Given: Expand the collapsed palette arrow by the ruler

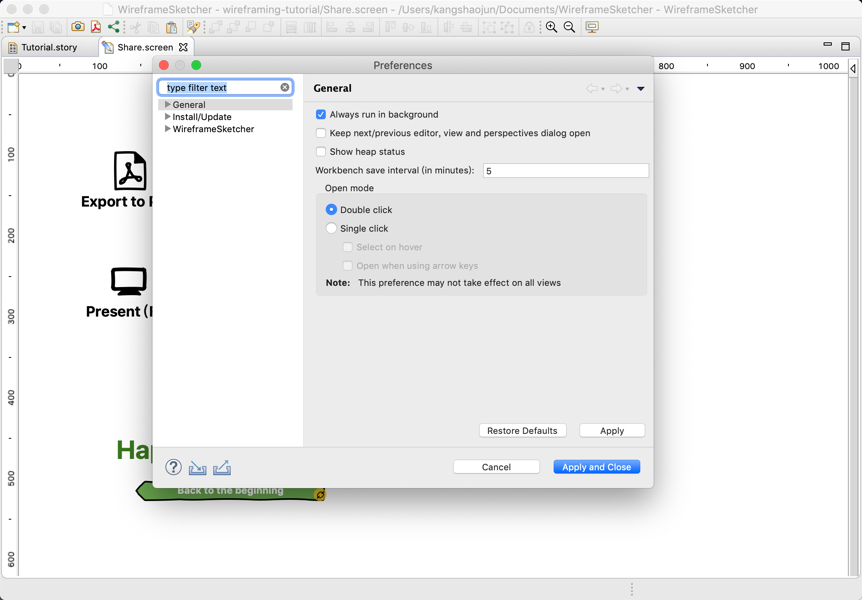Looking at the screenshot, I should coord(853,69).
